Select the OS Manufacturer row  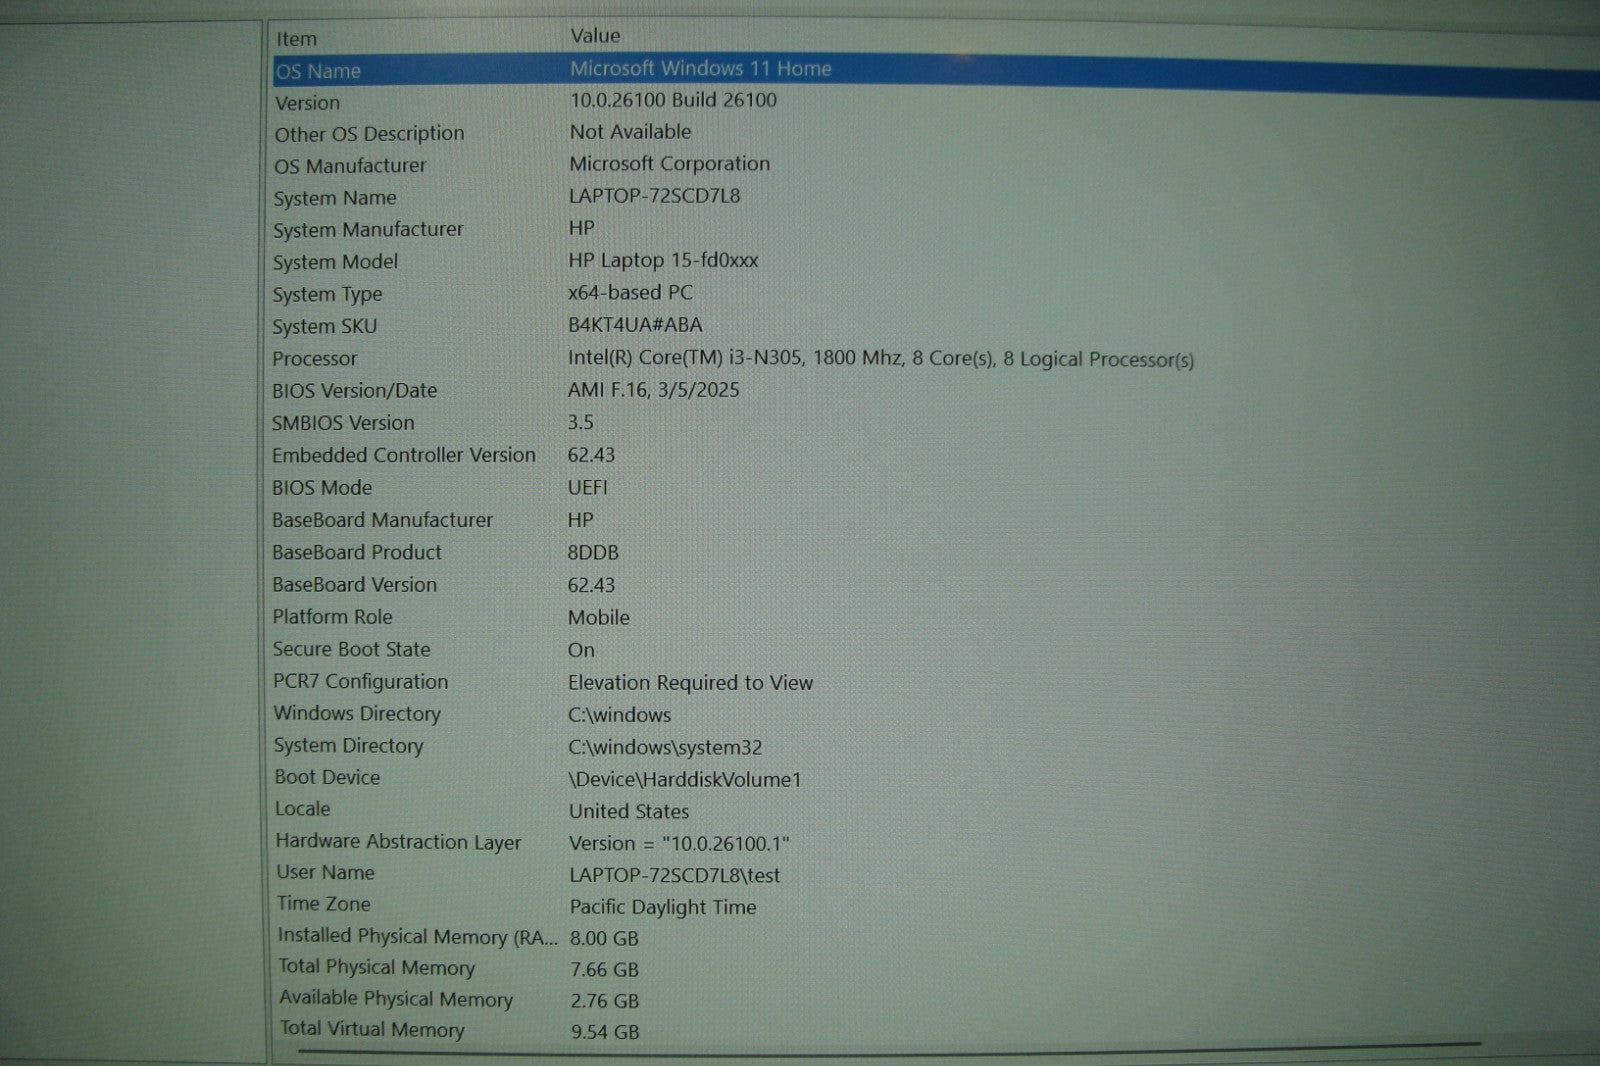[x=350, y=166]
